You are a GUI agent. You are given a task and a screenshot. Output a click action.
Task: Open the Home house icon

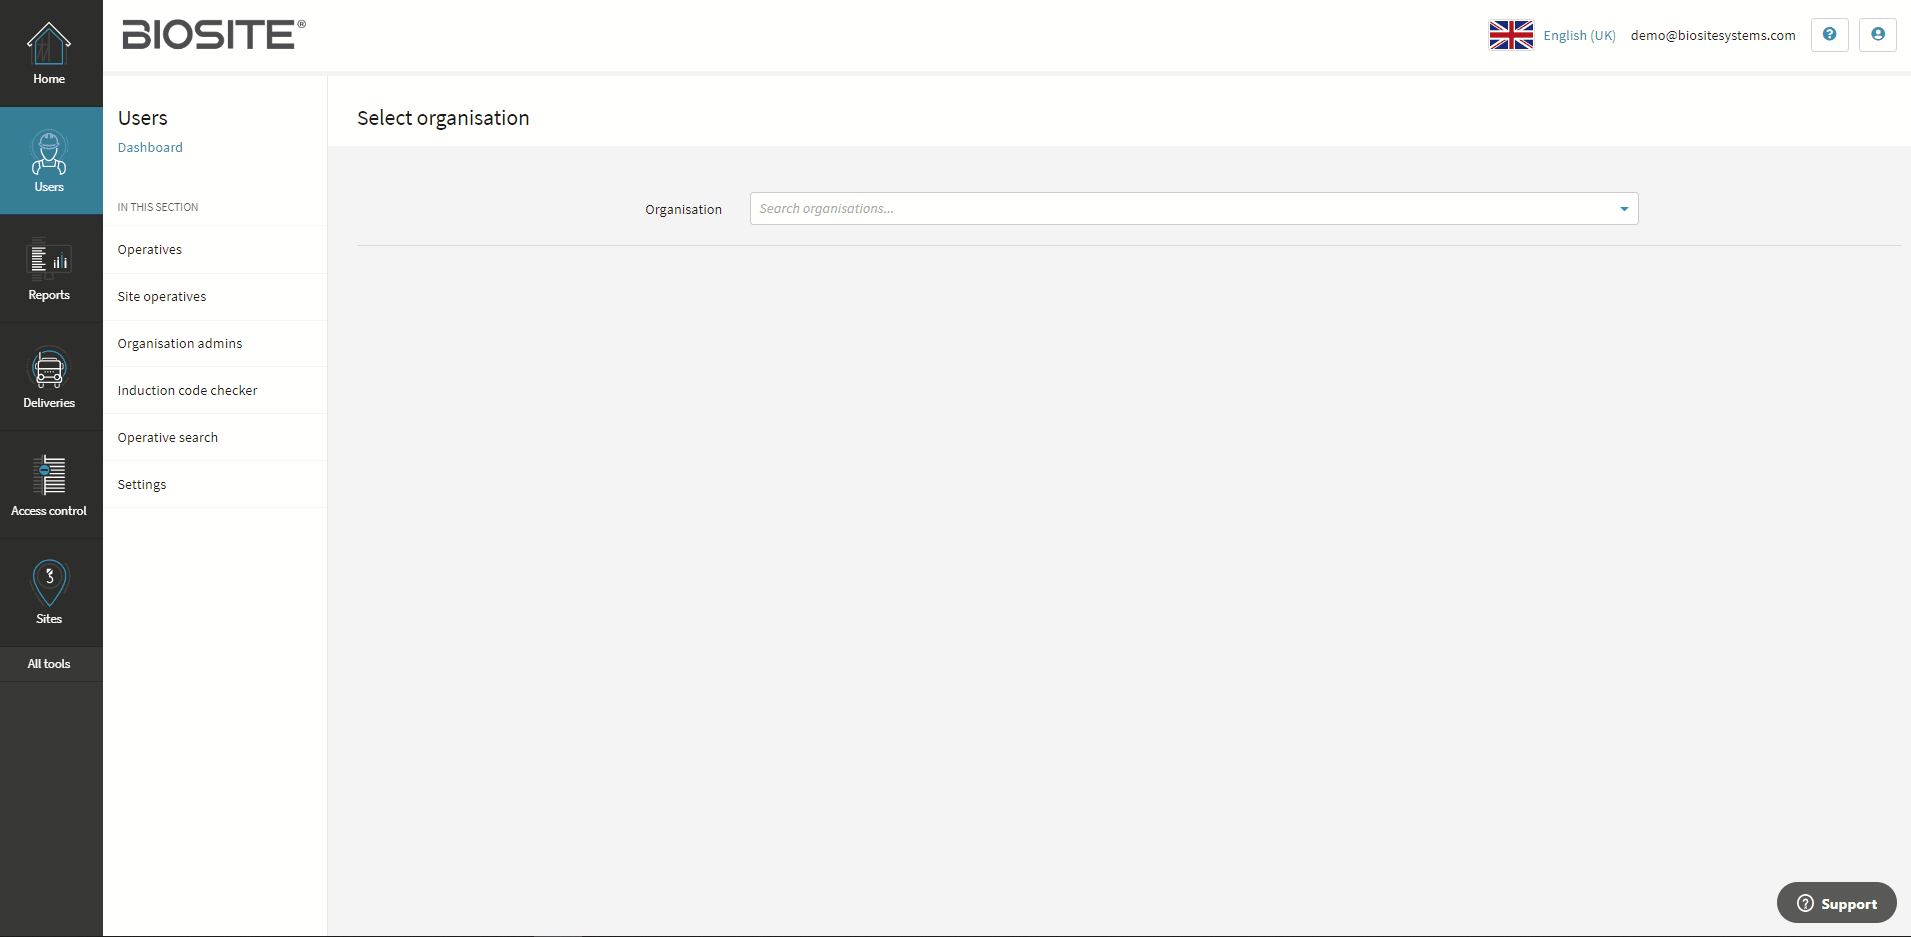(x=49, y=45)
